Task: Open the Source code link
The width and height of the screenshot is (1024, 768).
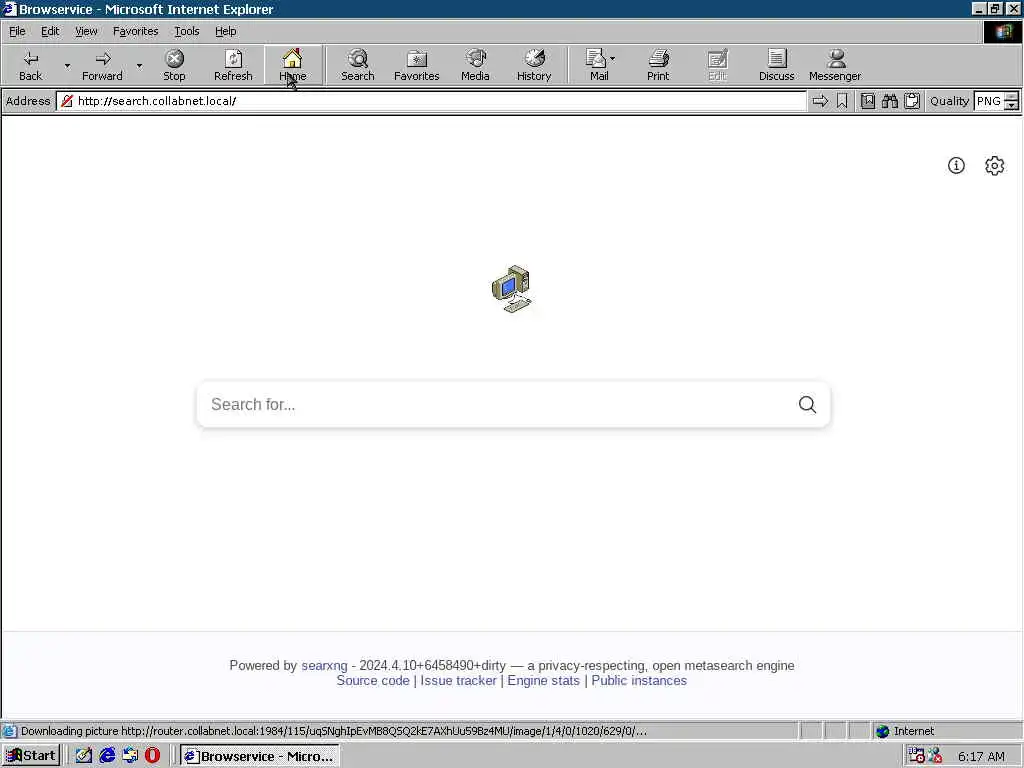Action: (373, 680)
